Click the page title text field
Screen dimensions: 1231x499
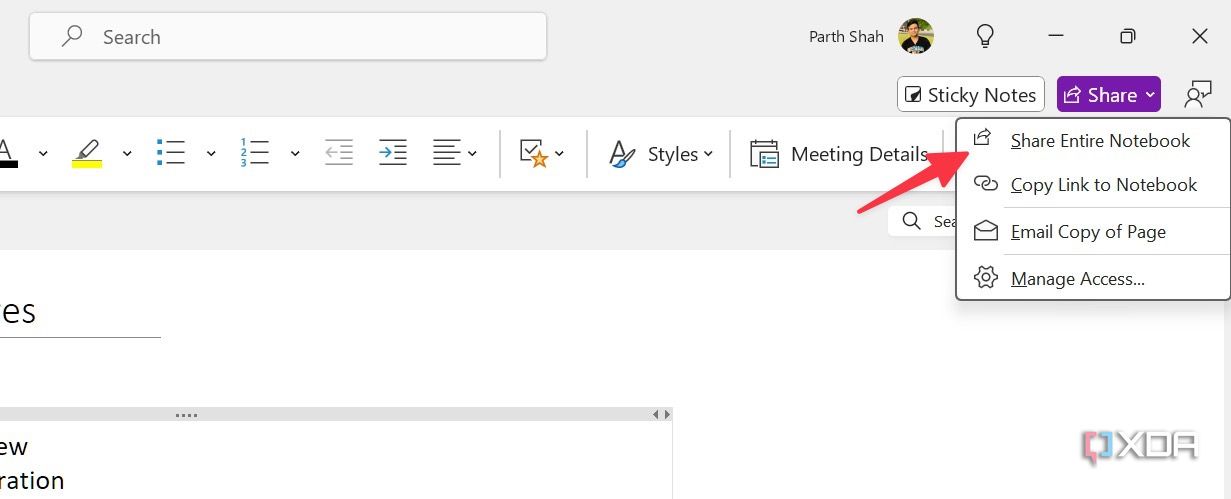[80, 312]
